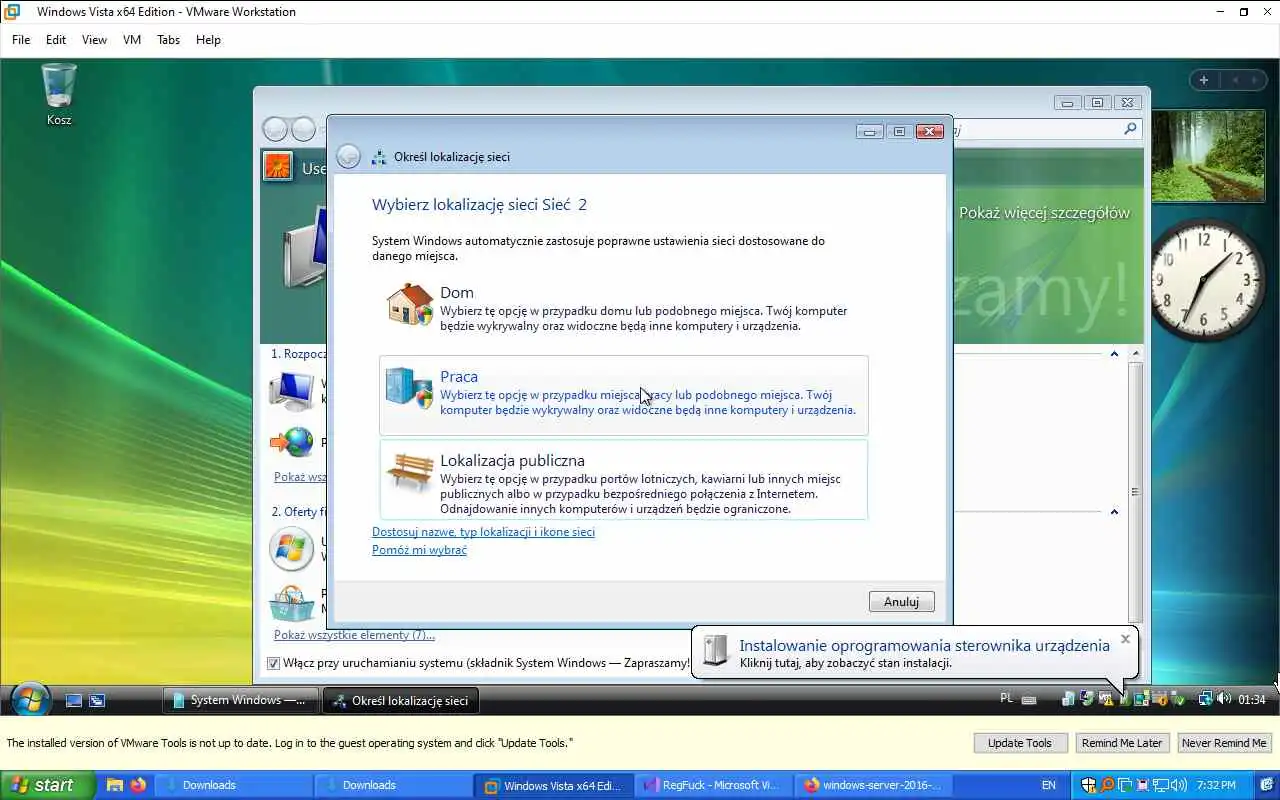The image size is (1280, 800).
Task: Click Switch between windows quick launch icon
Action: [x=97, y=701]
